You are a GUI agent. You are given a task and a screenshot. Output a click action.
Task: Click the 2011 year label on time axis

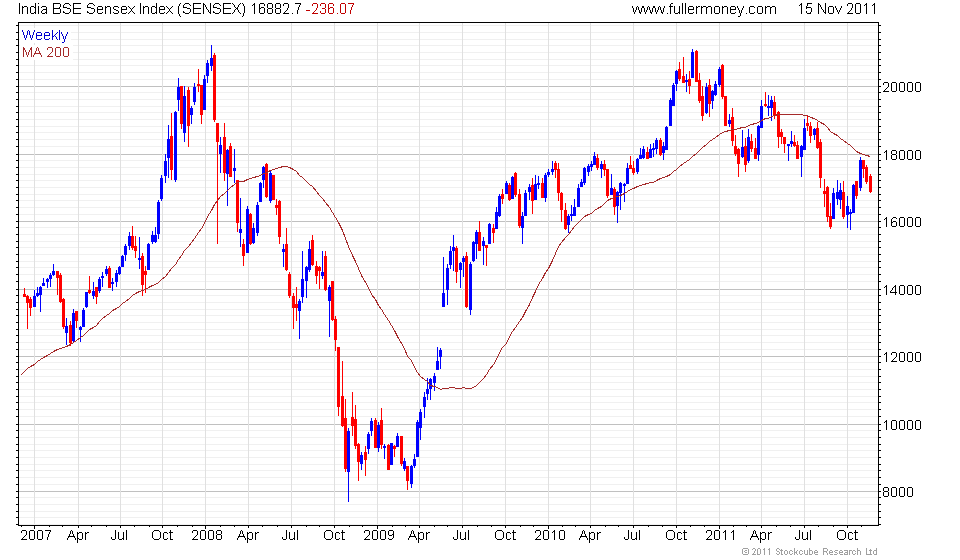click(720, 536)
